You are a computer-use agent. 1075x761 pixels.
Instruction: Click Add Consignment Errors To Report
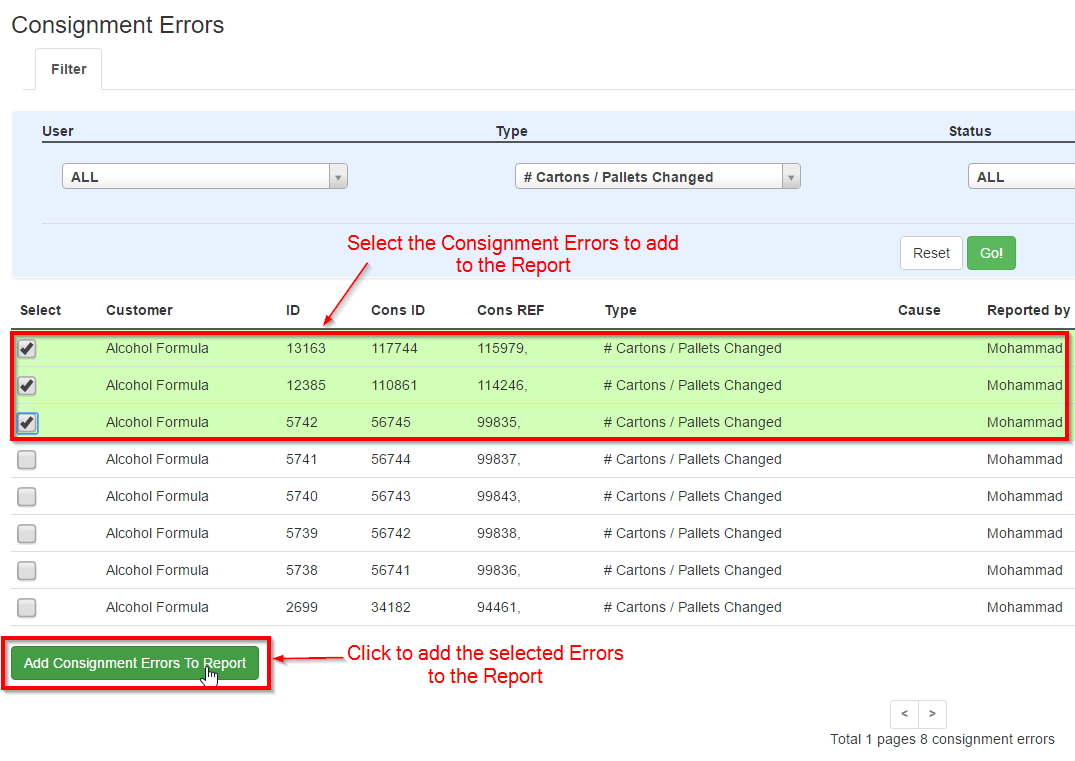[134, 662]
